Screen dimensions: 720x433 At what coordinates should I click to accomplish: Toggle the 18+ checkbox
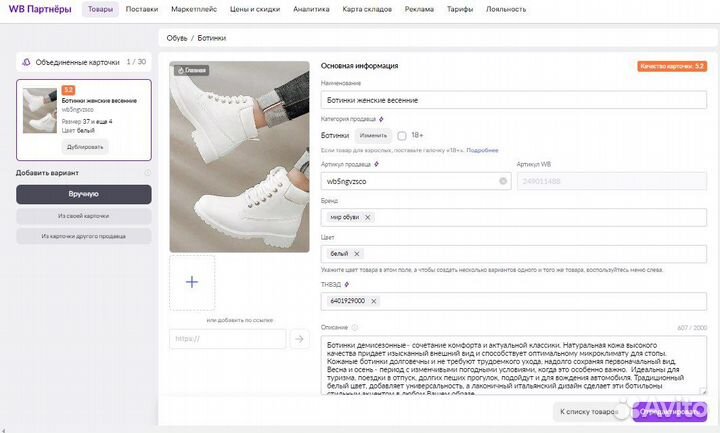pos(402,135)
